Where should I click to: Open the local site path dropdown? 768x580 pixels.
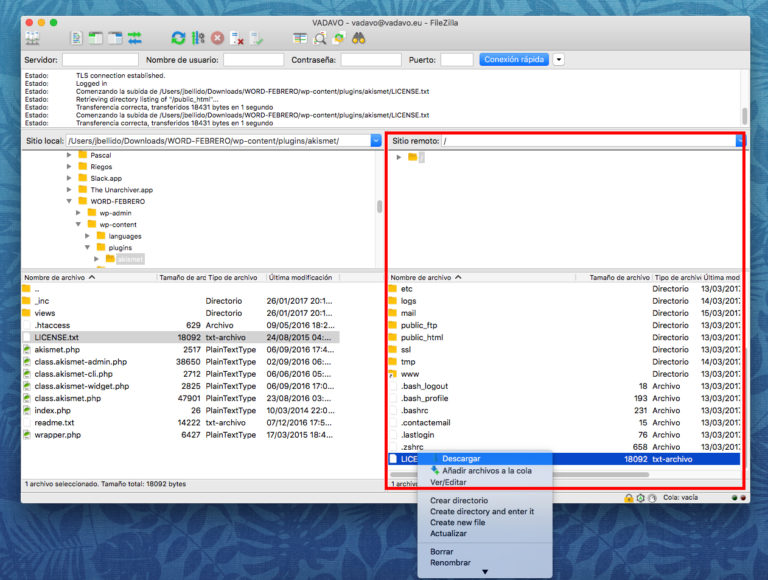click(x=376, y=141)
